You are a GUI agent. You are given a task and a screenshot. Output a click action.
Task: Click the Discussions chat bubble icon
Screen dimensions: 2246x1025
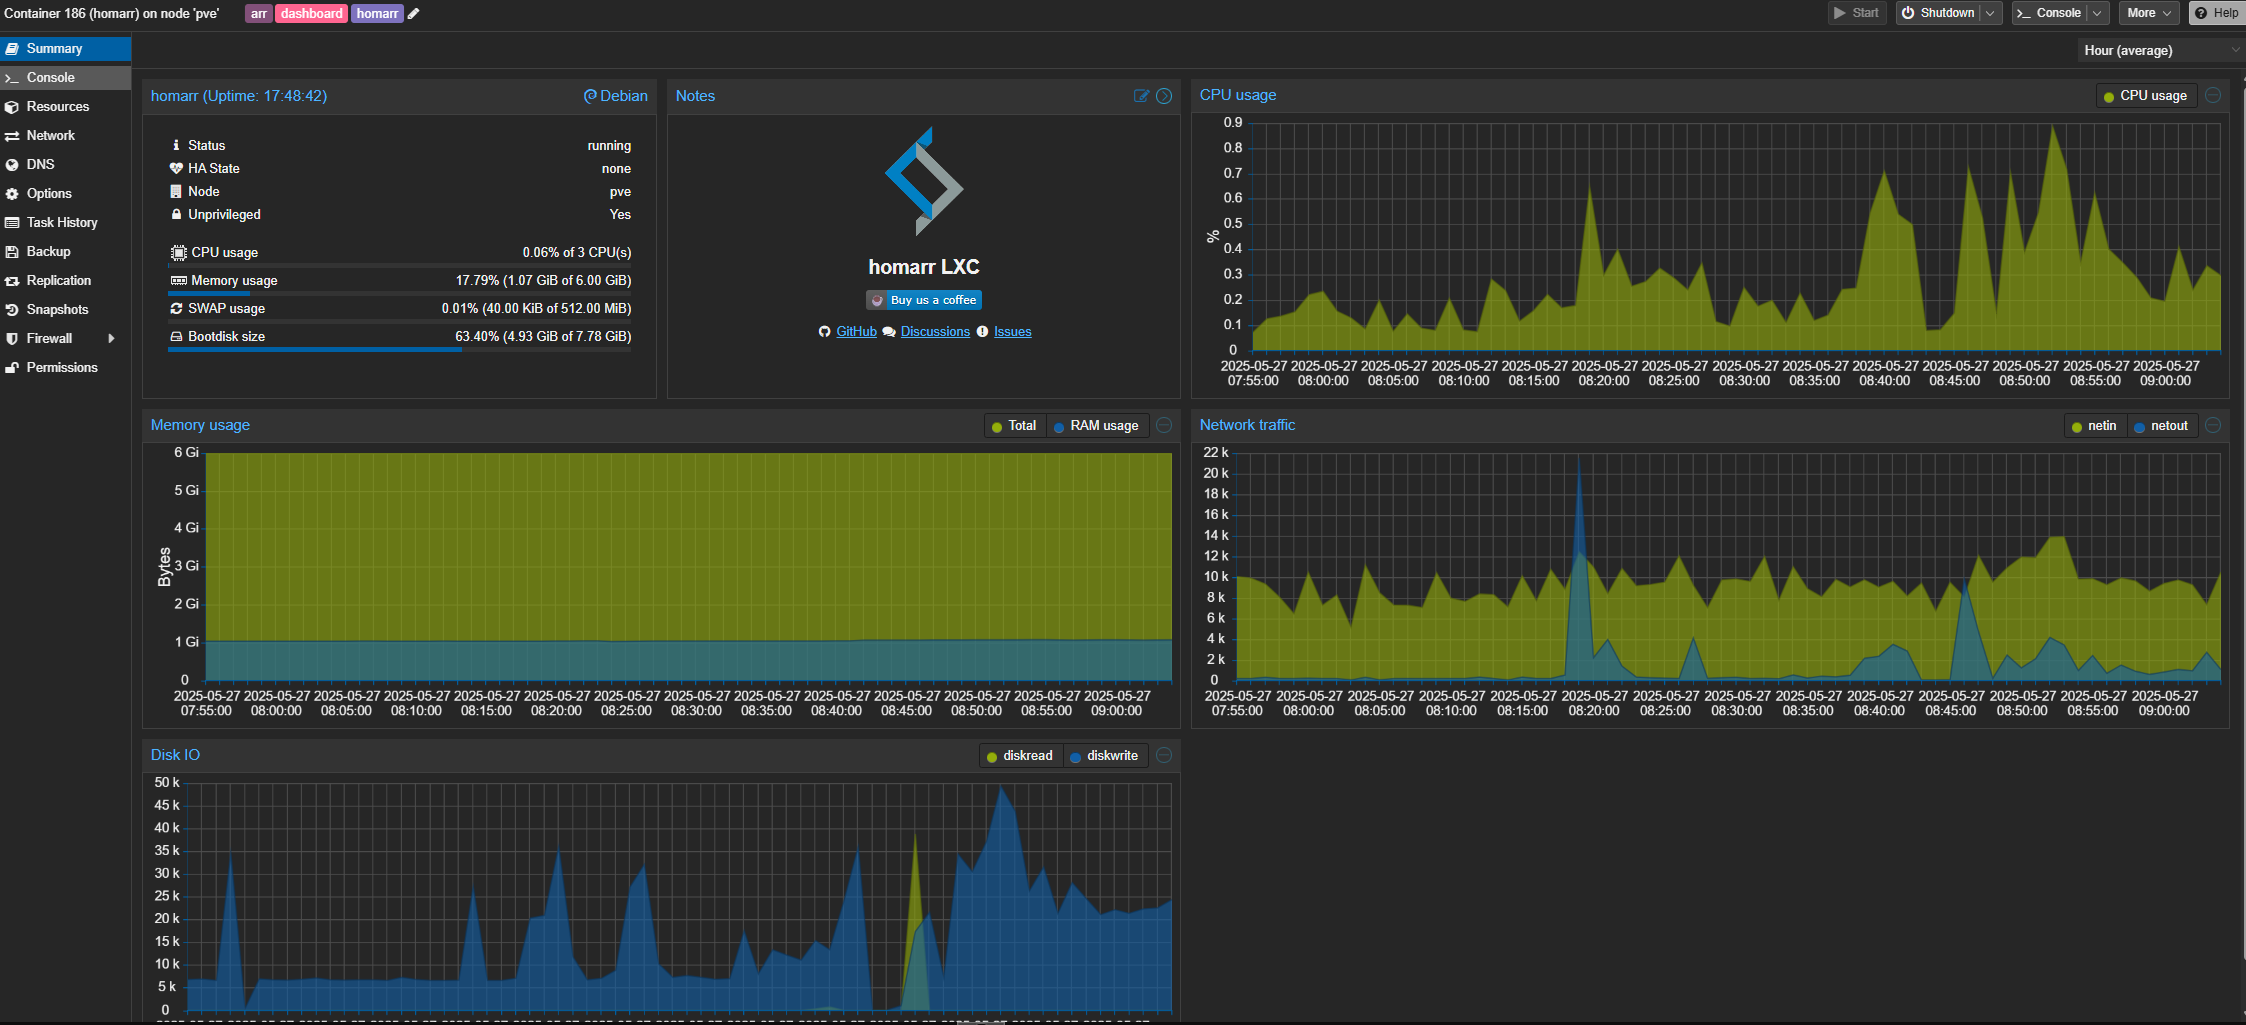tap(889, 332)
